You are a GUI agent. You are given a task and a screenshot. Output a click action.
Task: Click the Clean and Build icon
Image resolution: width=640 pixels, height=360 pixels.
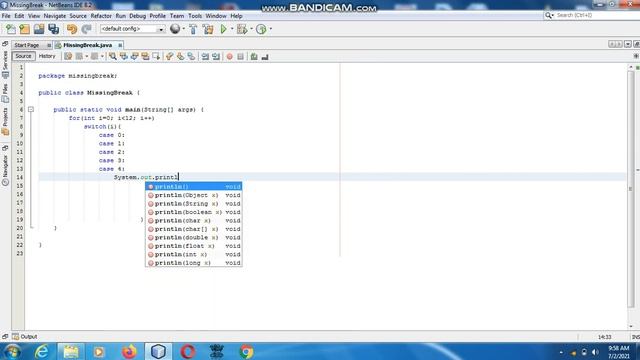(208, 29)
